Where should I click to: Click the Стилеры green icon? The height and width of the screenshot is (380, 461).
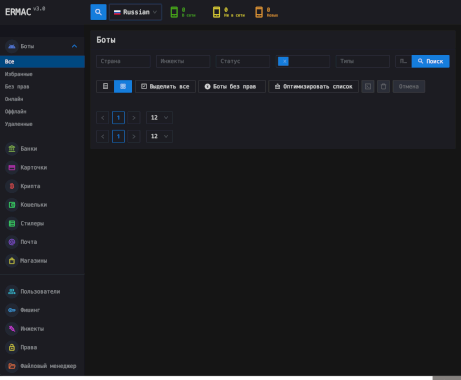(x=12, y=223)
